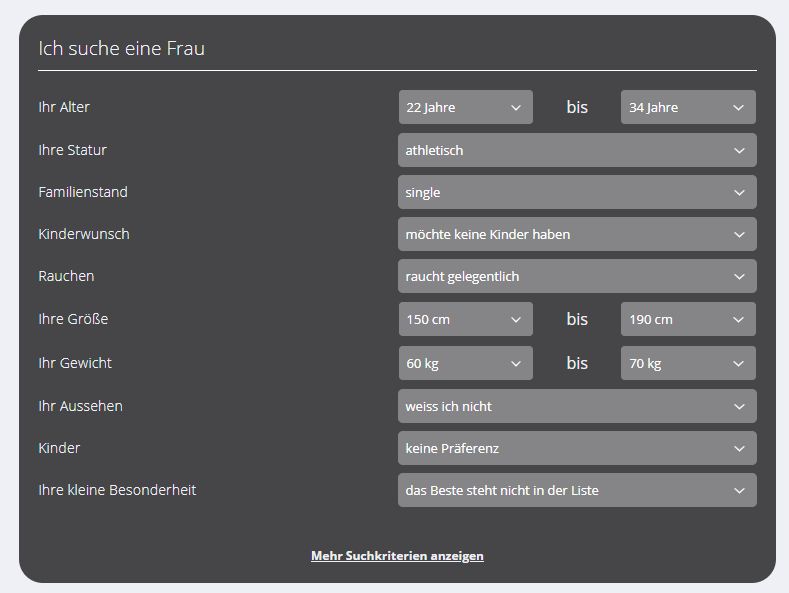Click the Ihre Größe label
Viewport: 789px width, 593px height.
pos(73,319)
